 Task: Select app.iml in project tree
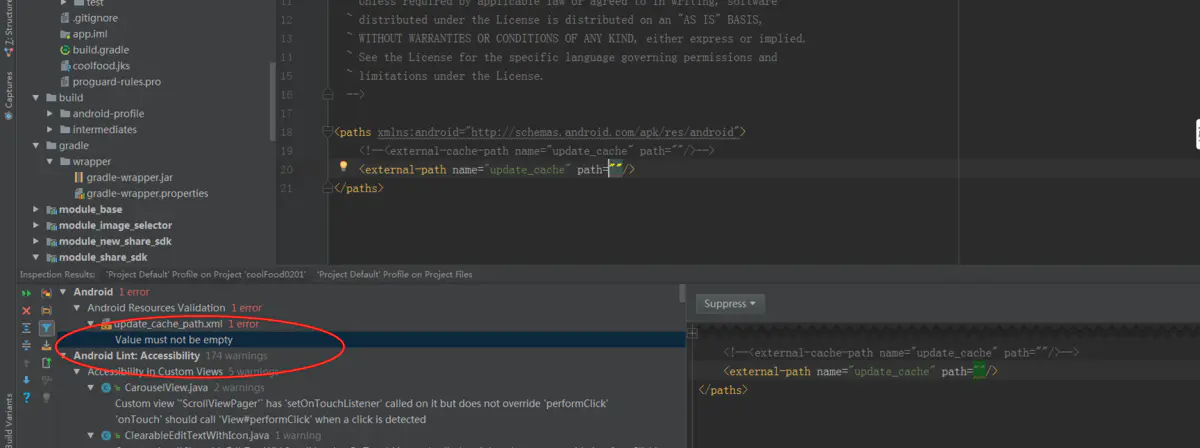90,34
